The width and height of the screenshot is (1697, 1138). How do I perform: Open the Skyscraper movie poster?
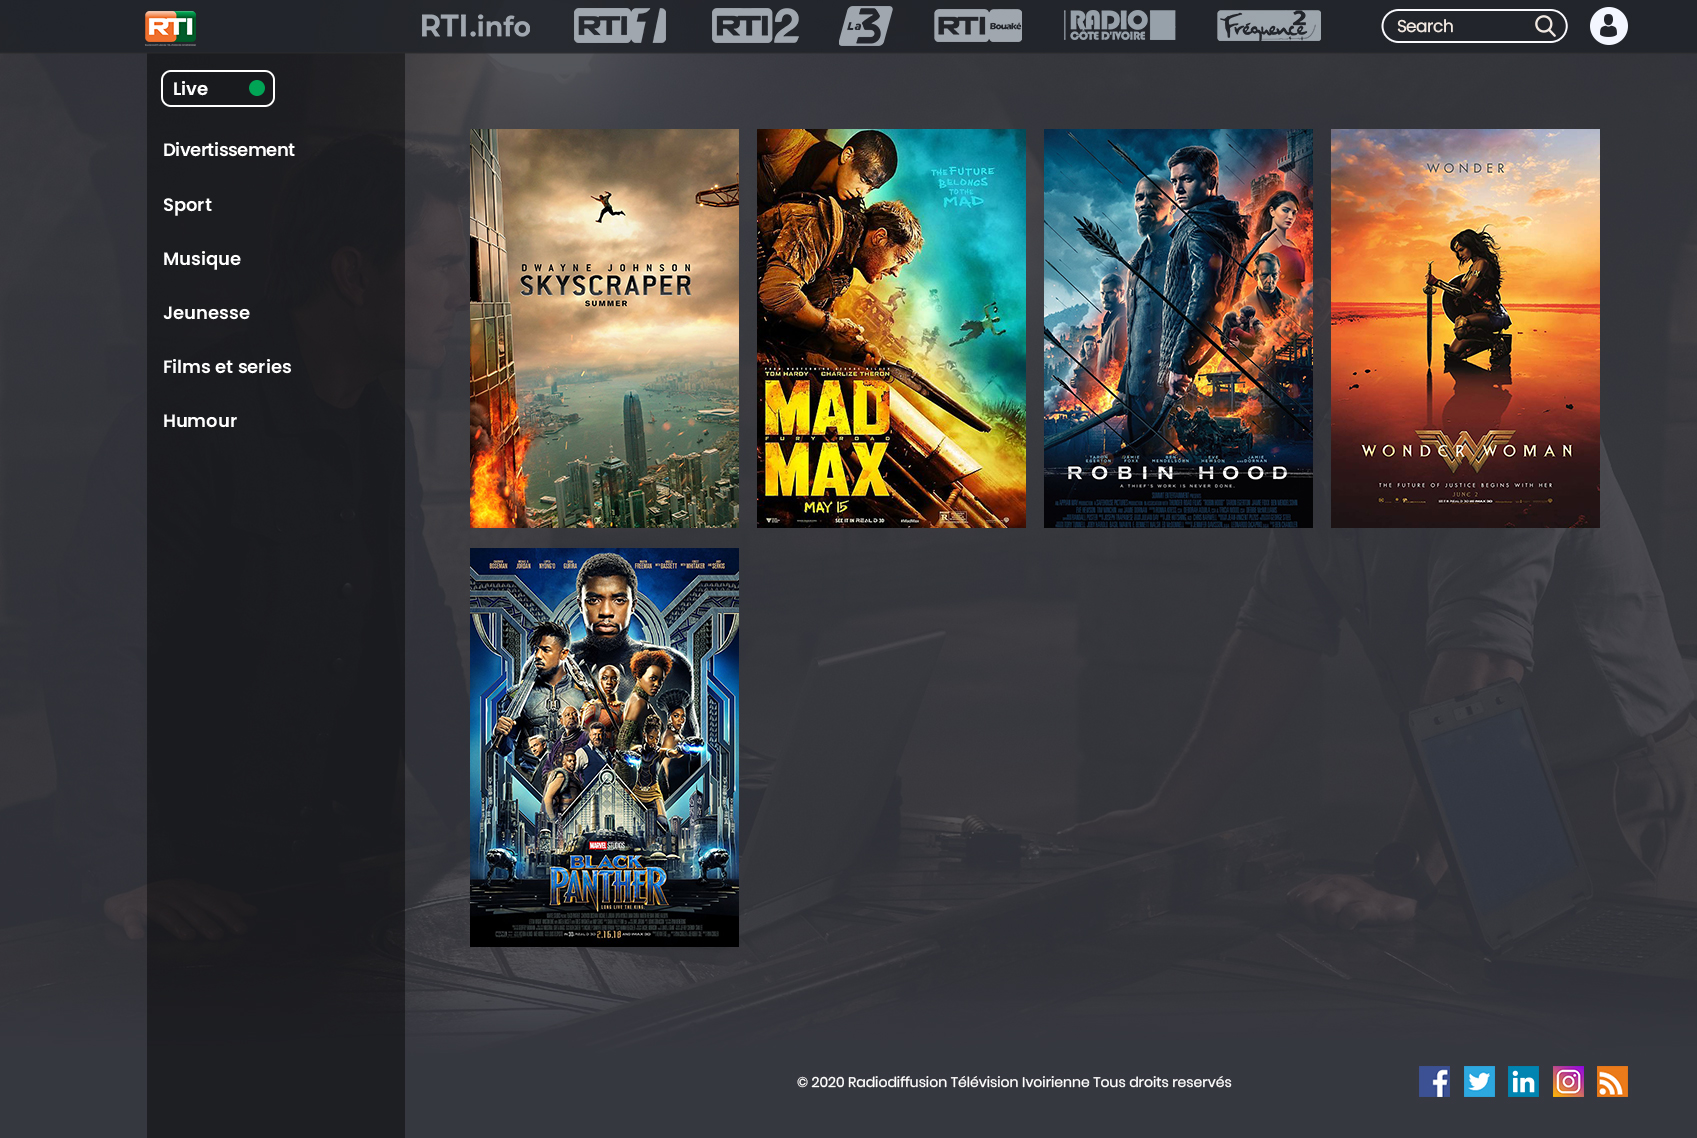(x=604, y=328)
